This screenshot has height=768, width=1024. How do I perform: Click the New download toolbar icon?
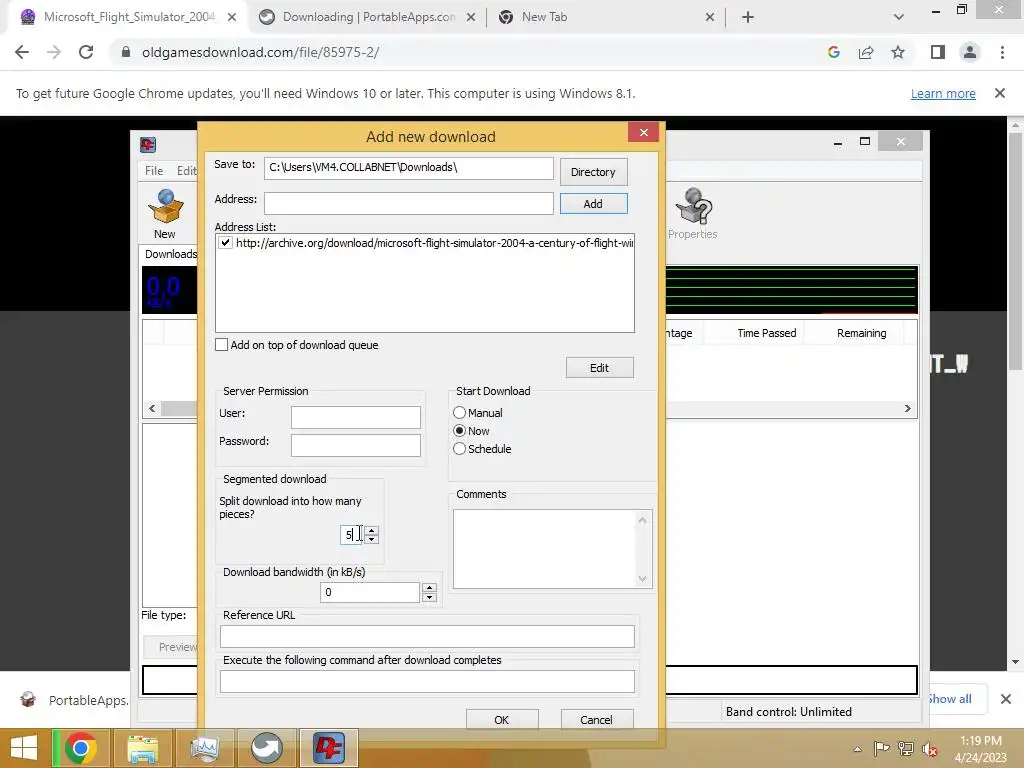coord(165,213)
